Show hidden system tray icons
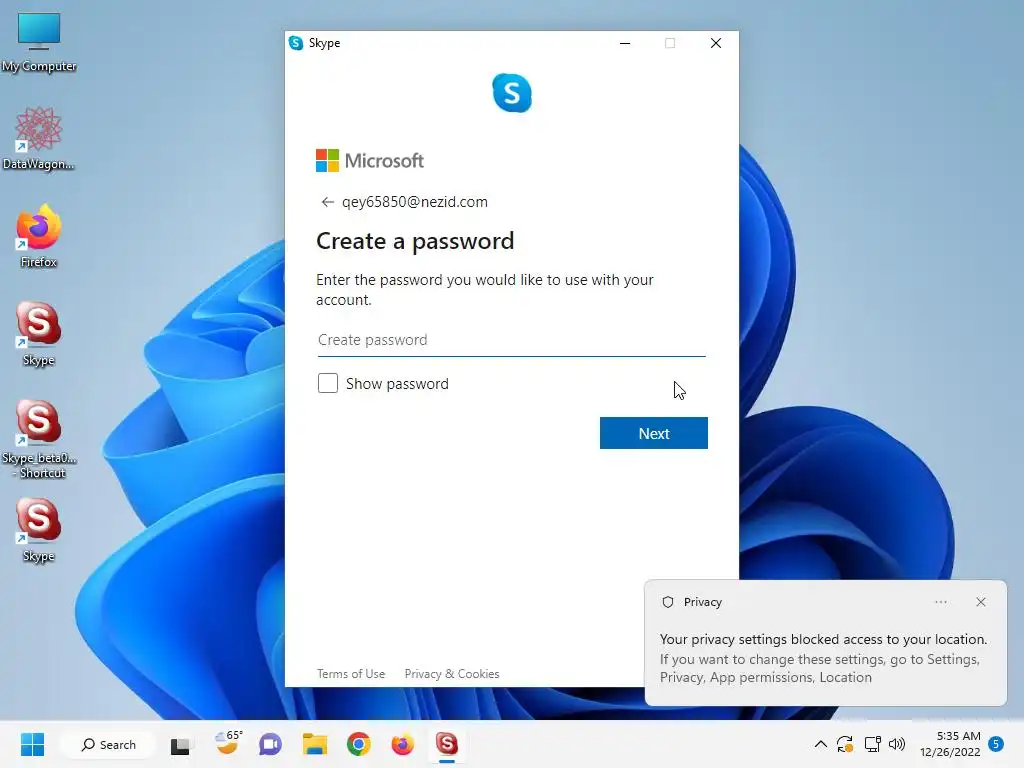This screenshot has height=768, width=1024. [821, 744]
